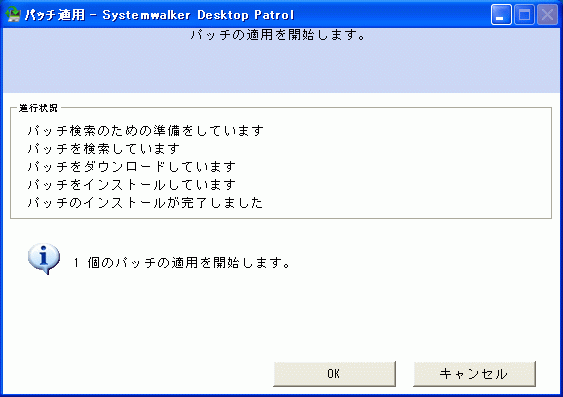Select line パッチをインストールしています
Screen dimensions: 563x397
(132, 185)
